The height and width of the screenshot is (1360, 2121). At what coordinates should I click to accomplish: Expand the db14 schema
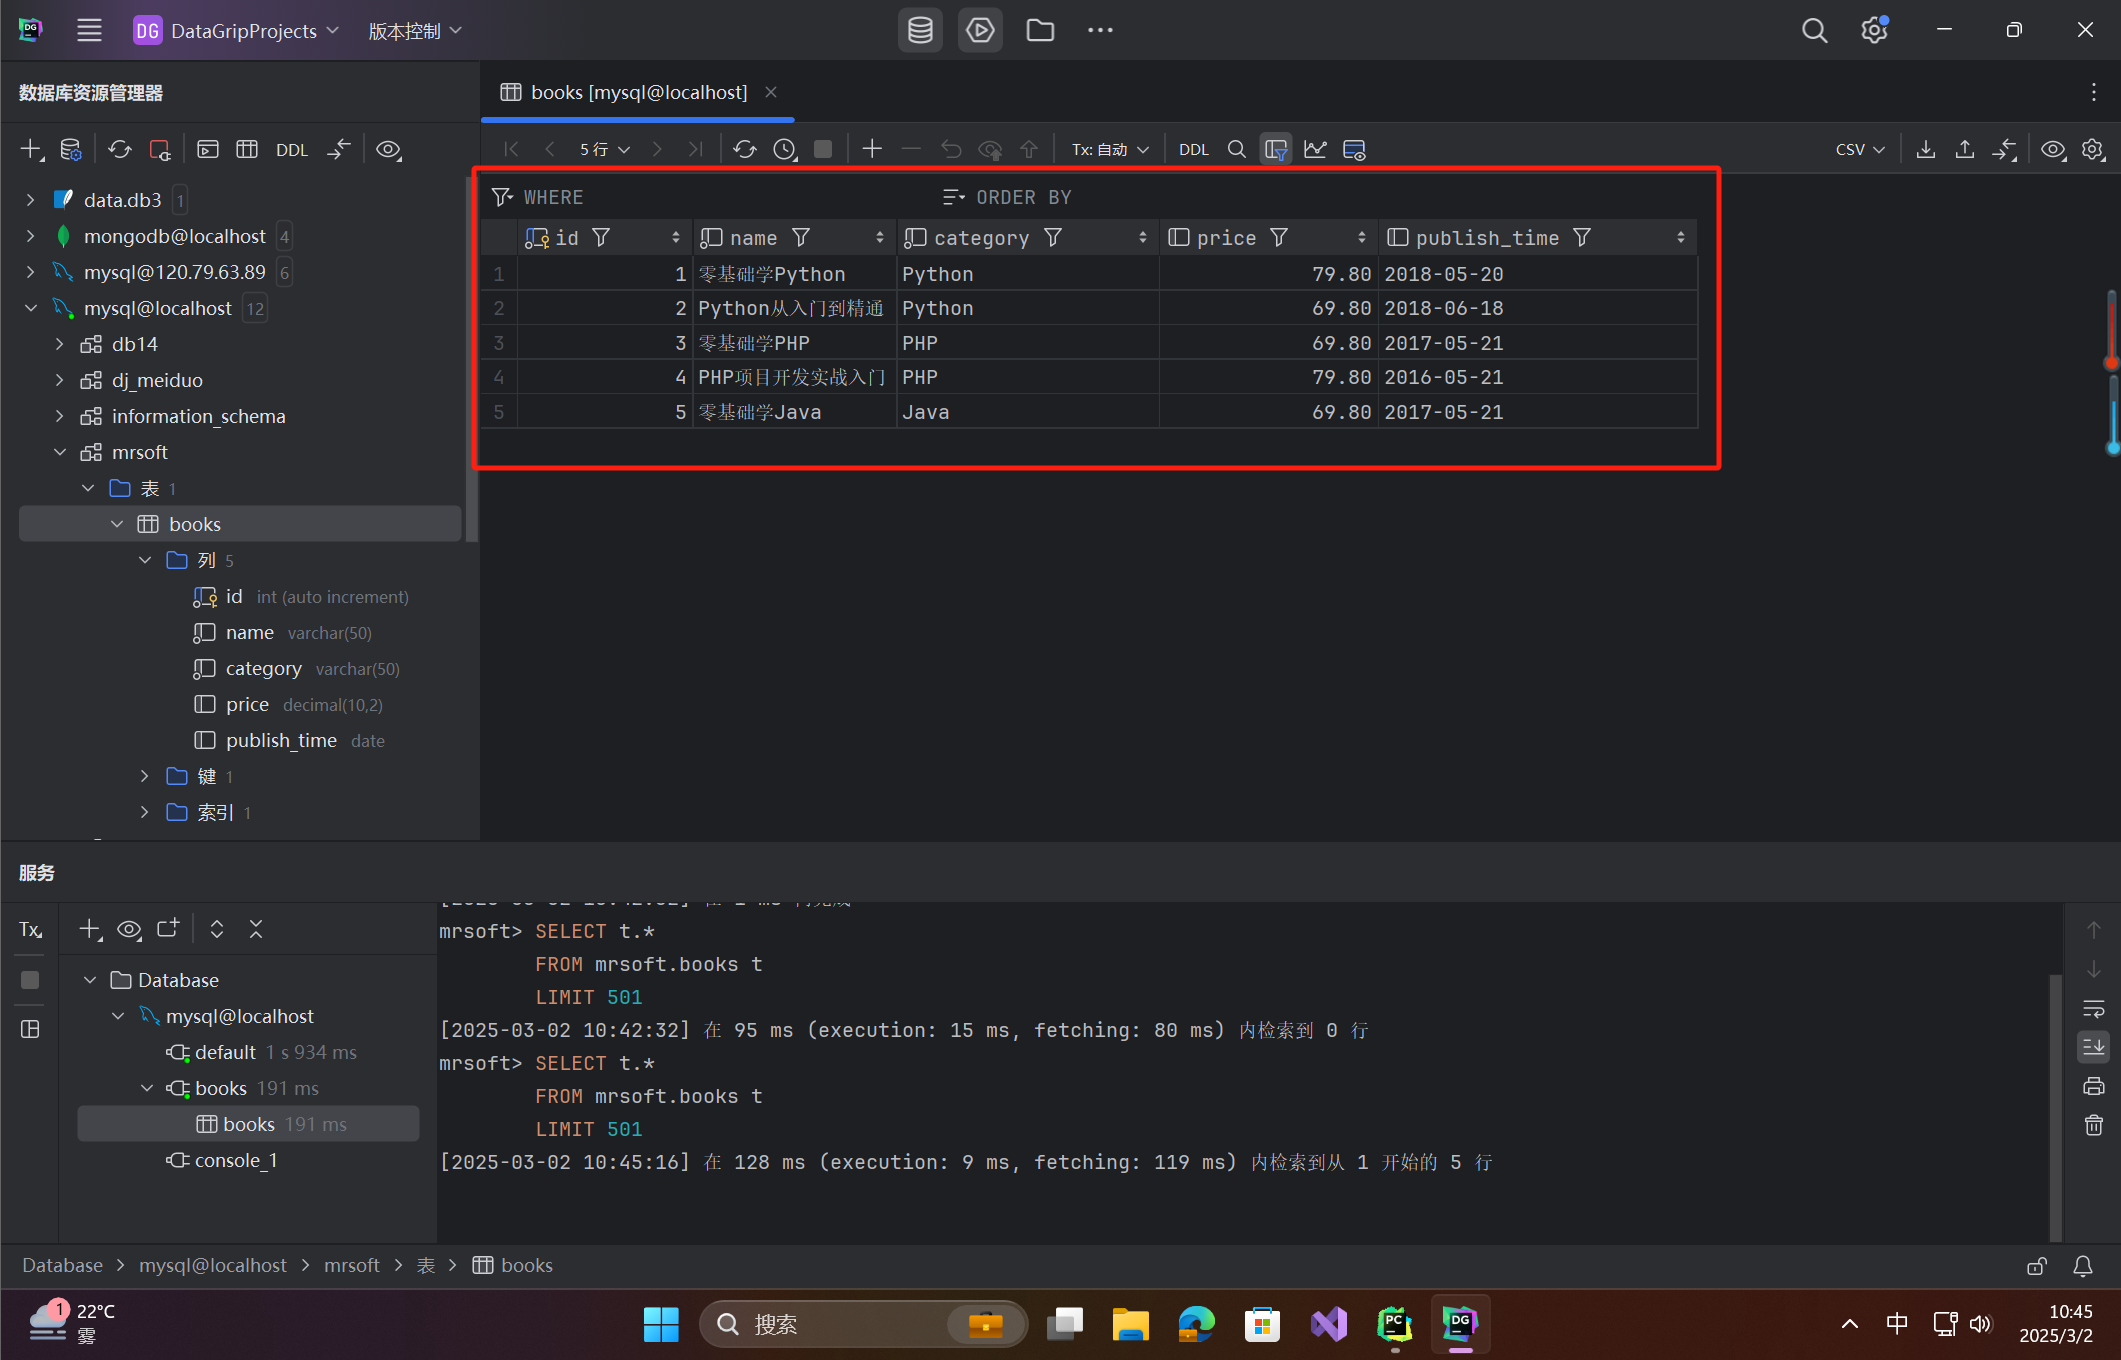(59, 344)
